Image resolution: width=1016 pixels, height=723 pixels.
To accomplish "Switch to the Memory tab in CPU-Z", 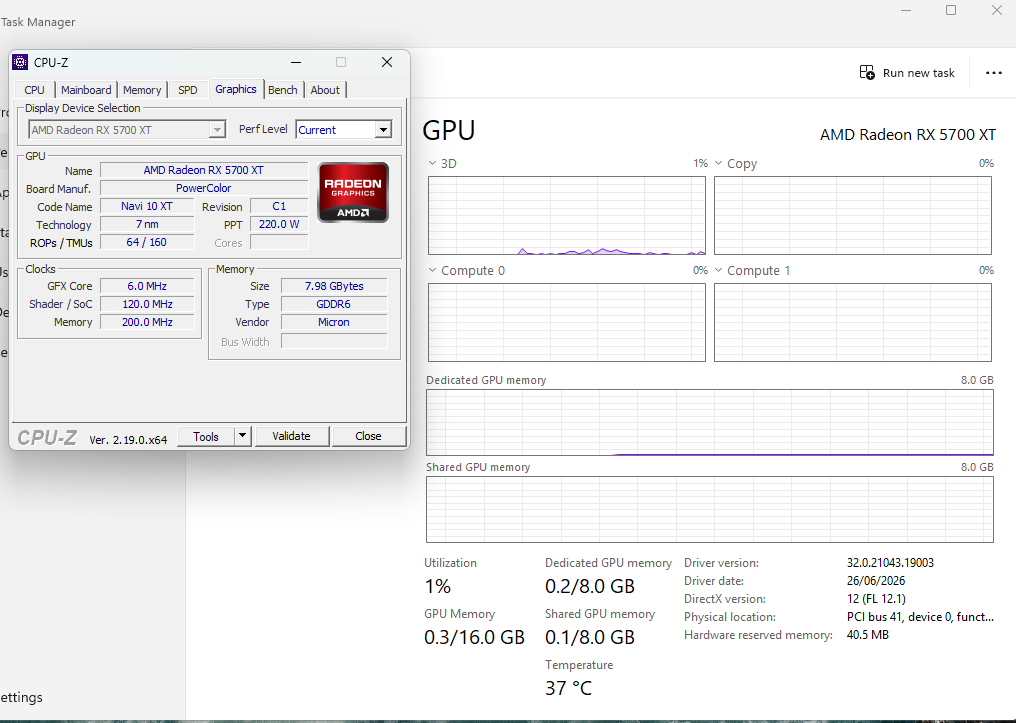I will click(x=142, y=90).
